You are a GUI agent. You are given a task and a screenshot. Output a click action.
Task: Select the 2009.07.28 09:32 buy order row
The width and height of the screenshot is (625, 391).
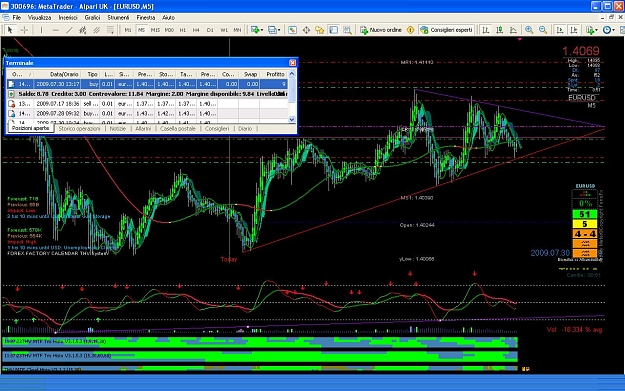[147, 114]
